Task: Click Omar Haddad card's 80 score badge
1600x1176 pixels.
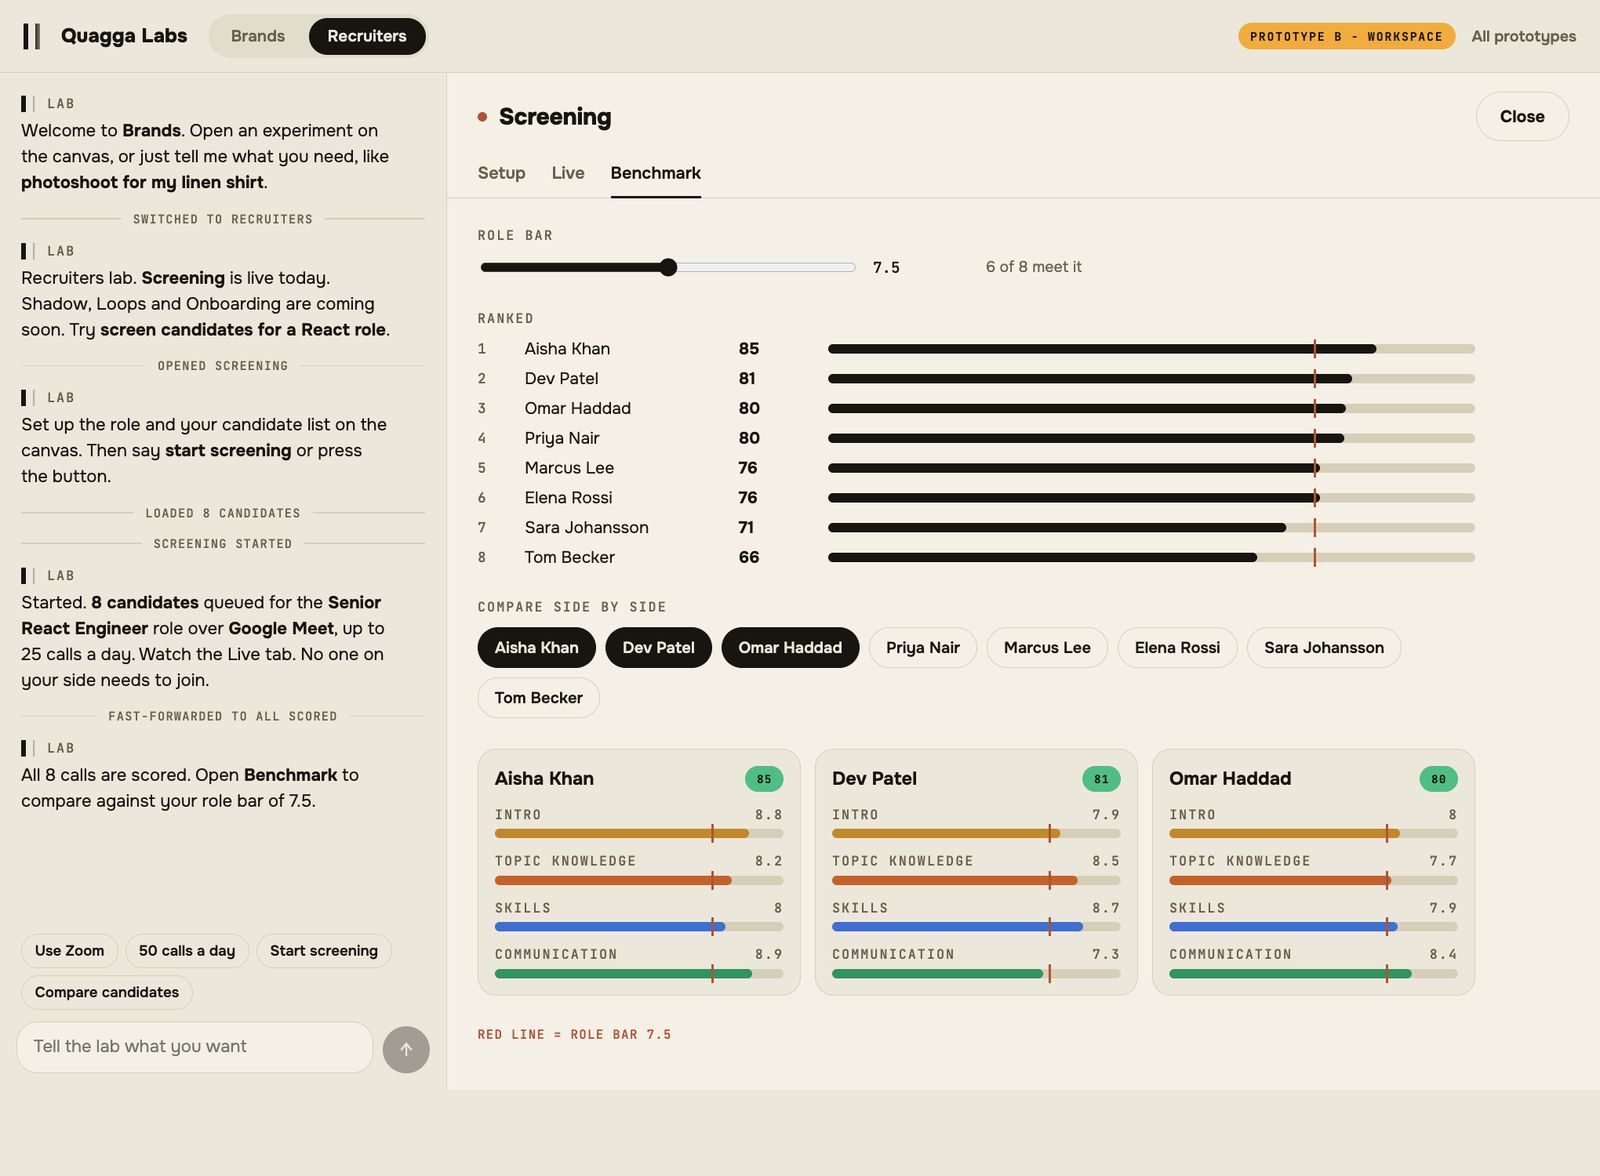Action: click(1438, 779)
